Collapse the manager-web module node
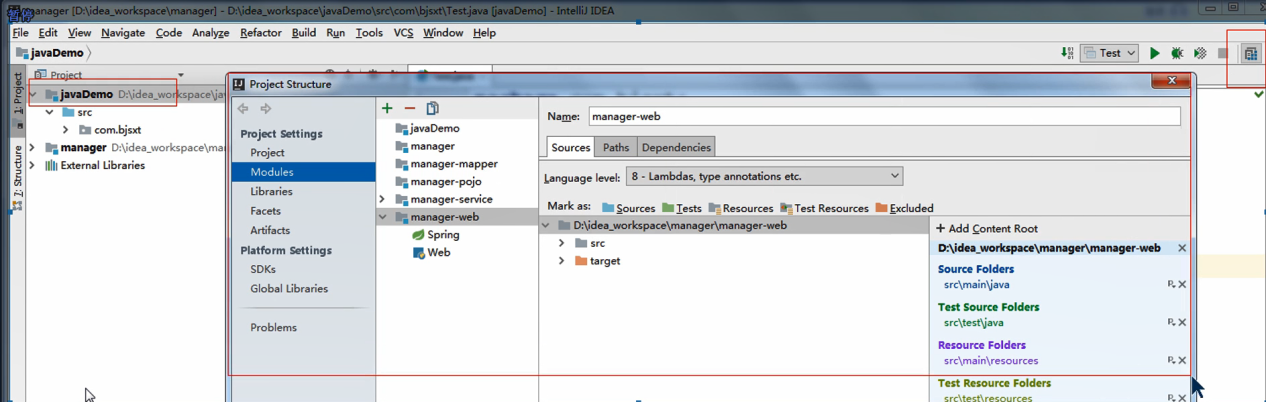1266x402 pixels. [382, 217]
